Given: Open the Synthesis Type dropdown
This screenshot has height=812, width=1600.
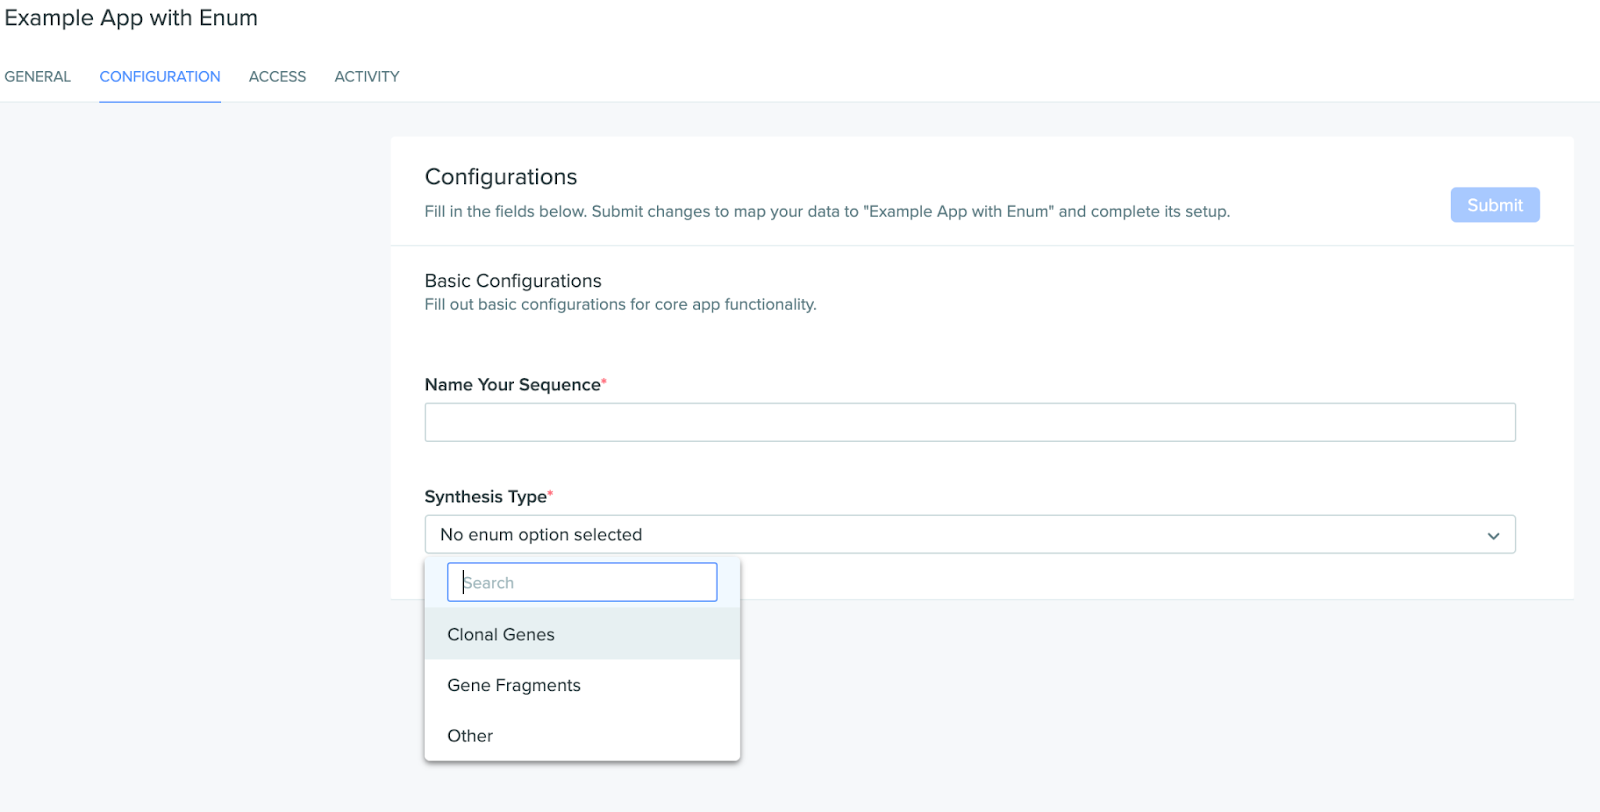Looking at the screenshot, I should coord(970,534).
